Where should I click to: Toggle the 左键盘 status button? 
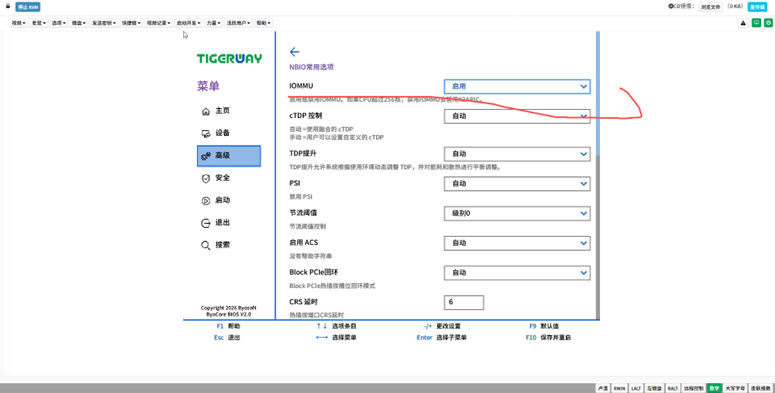click(x=654, y=389)
